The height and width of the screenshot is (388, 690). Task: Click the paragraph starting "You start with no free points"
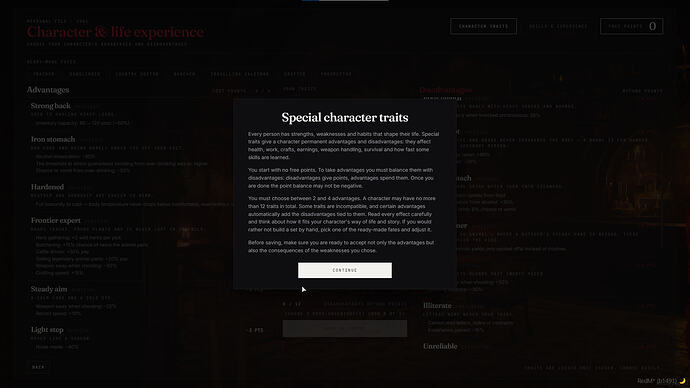342,178
